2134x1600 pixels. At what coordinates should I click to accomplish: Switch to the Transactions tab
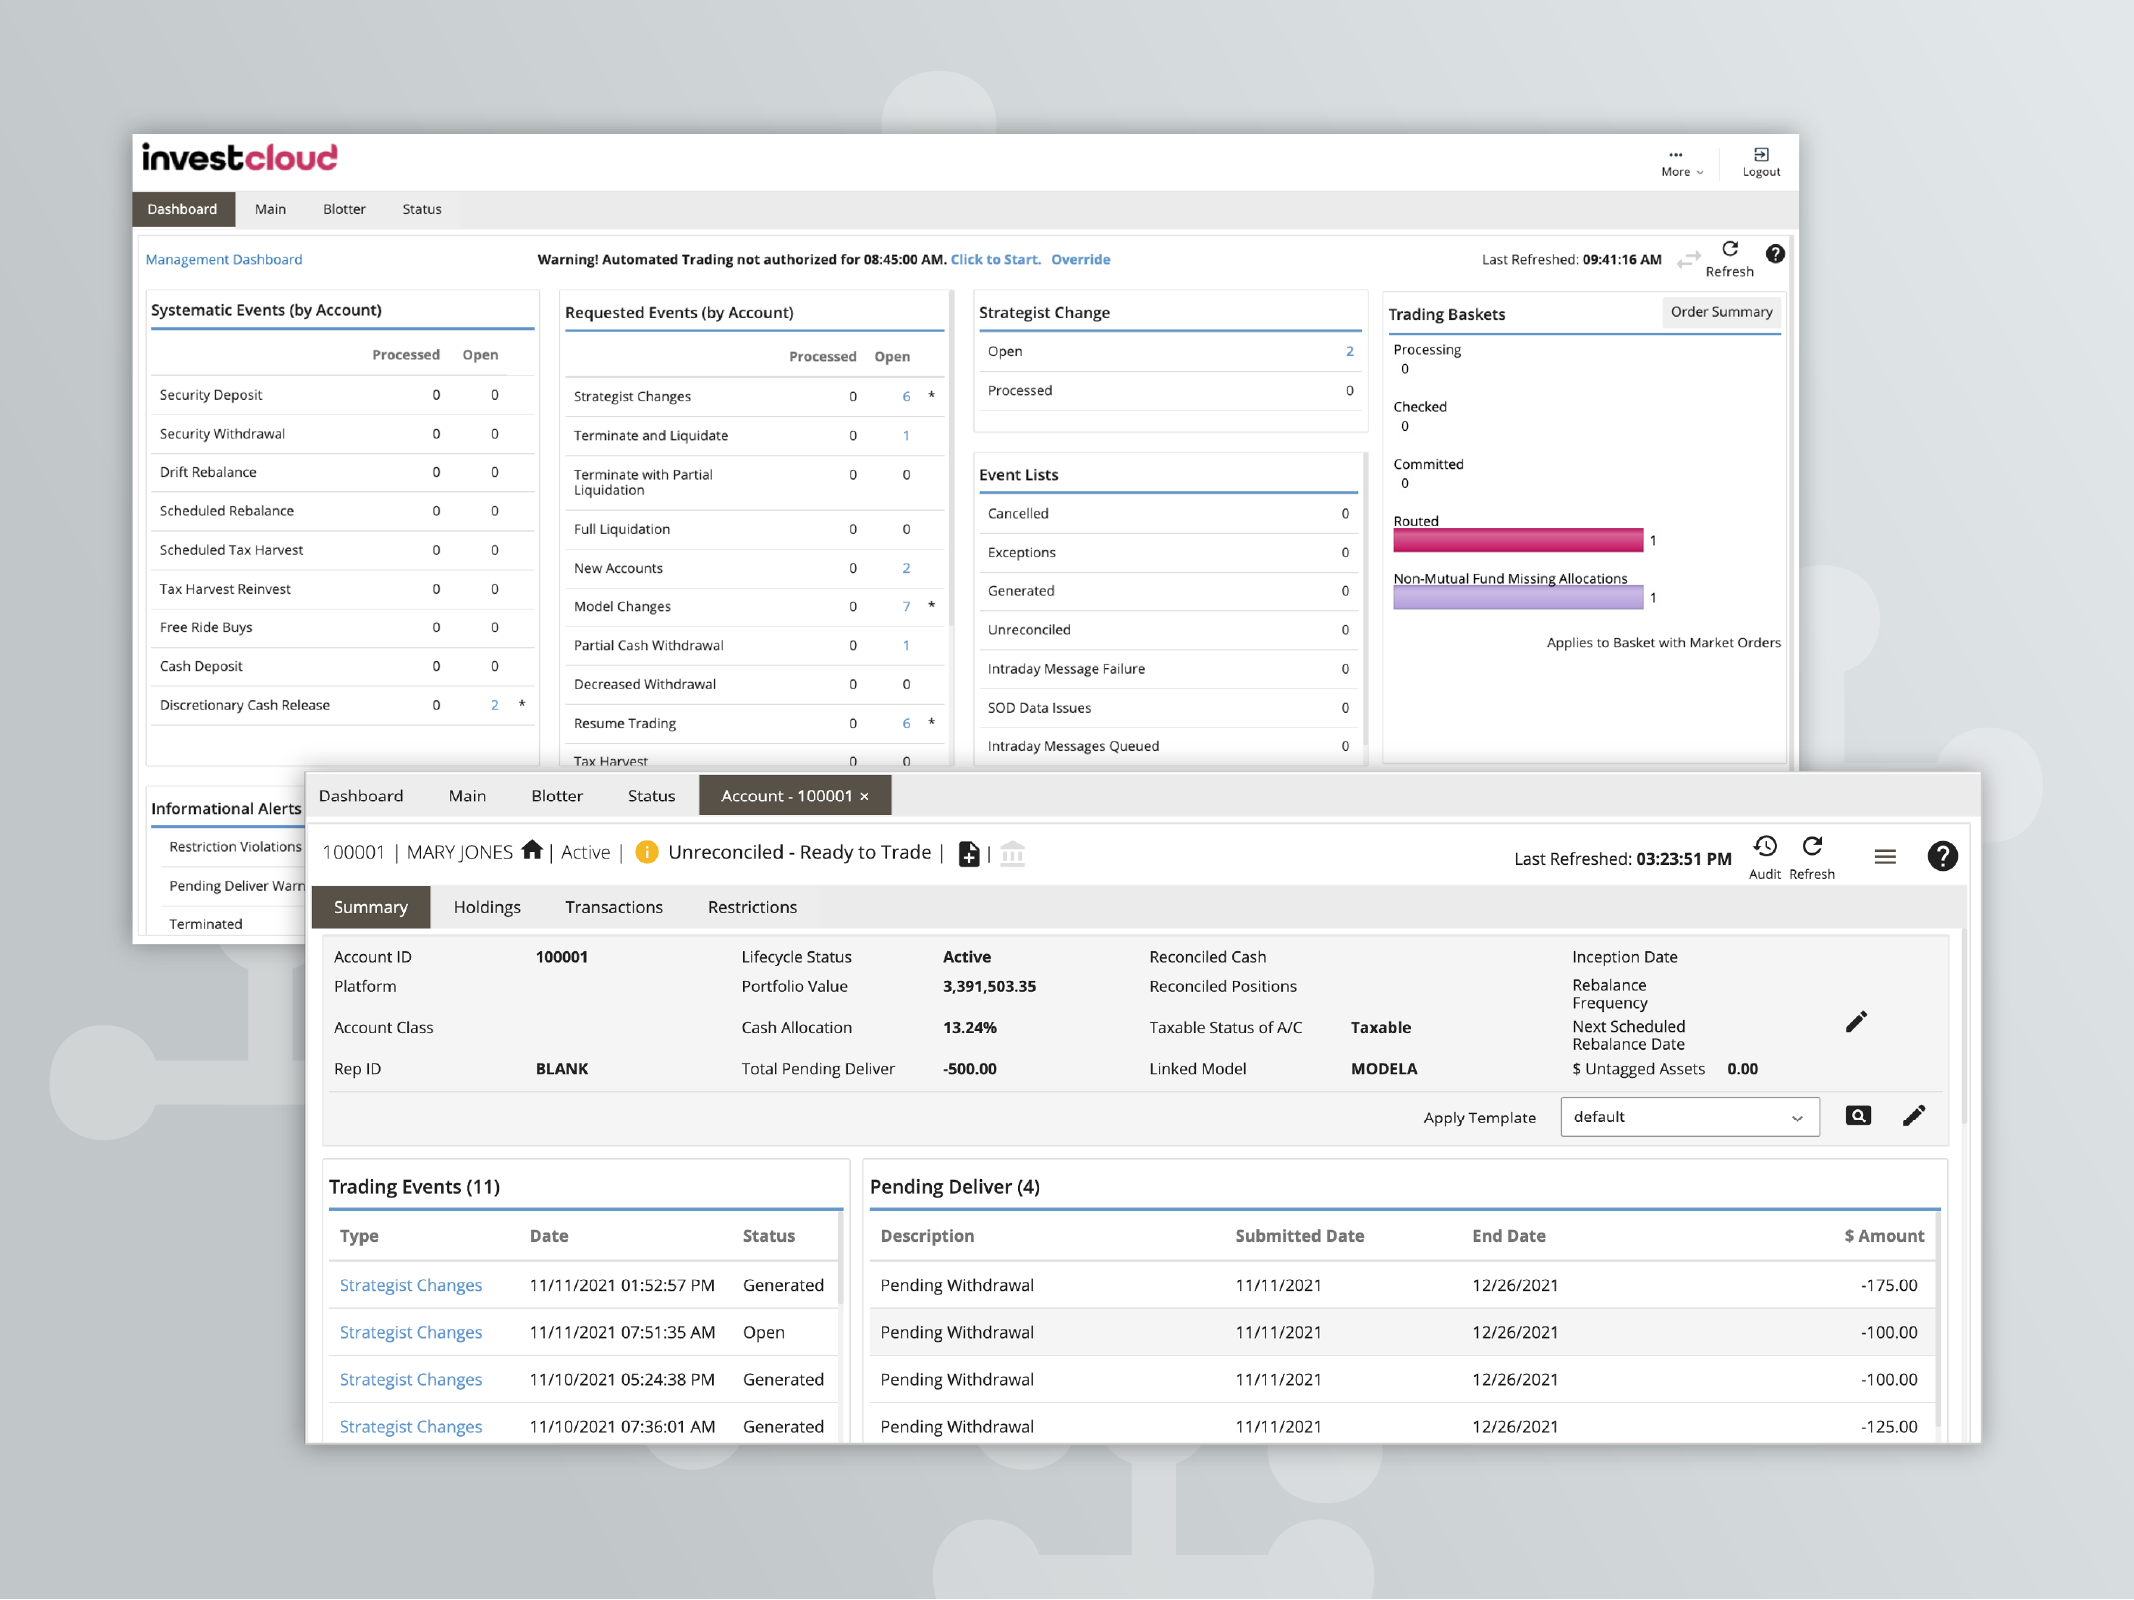pos(614,907)
